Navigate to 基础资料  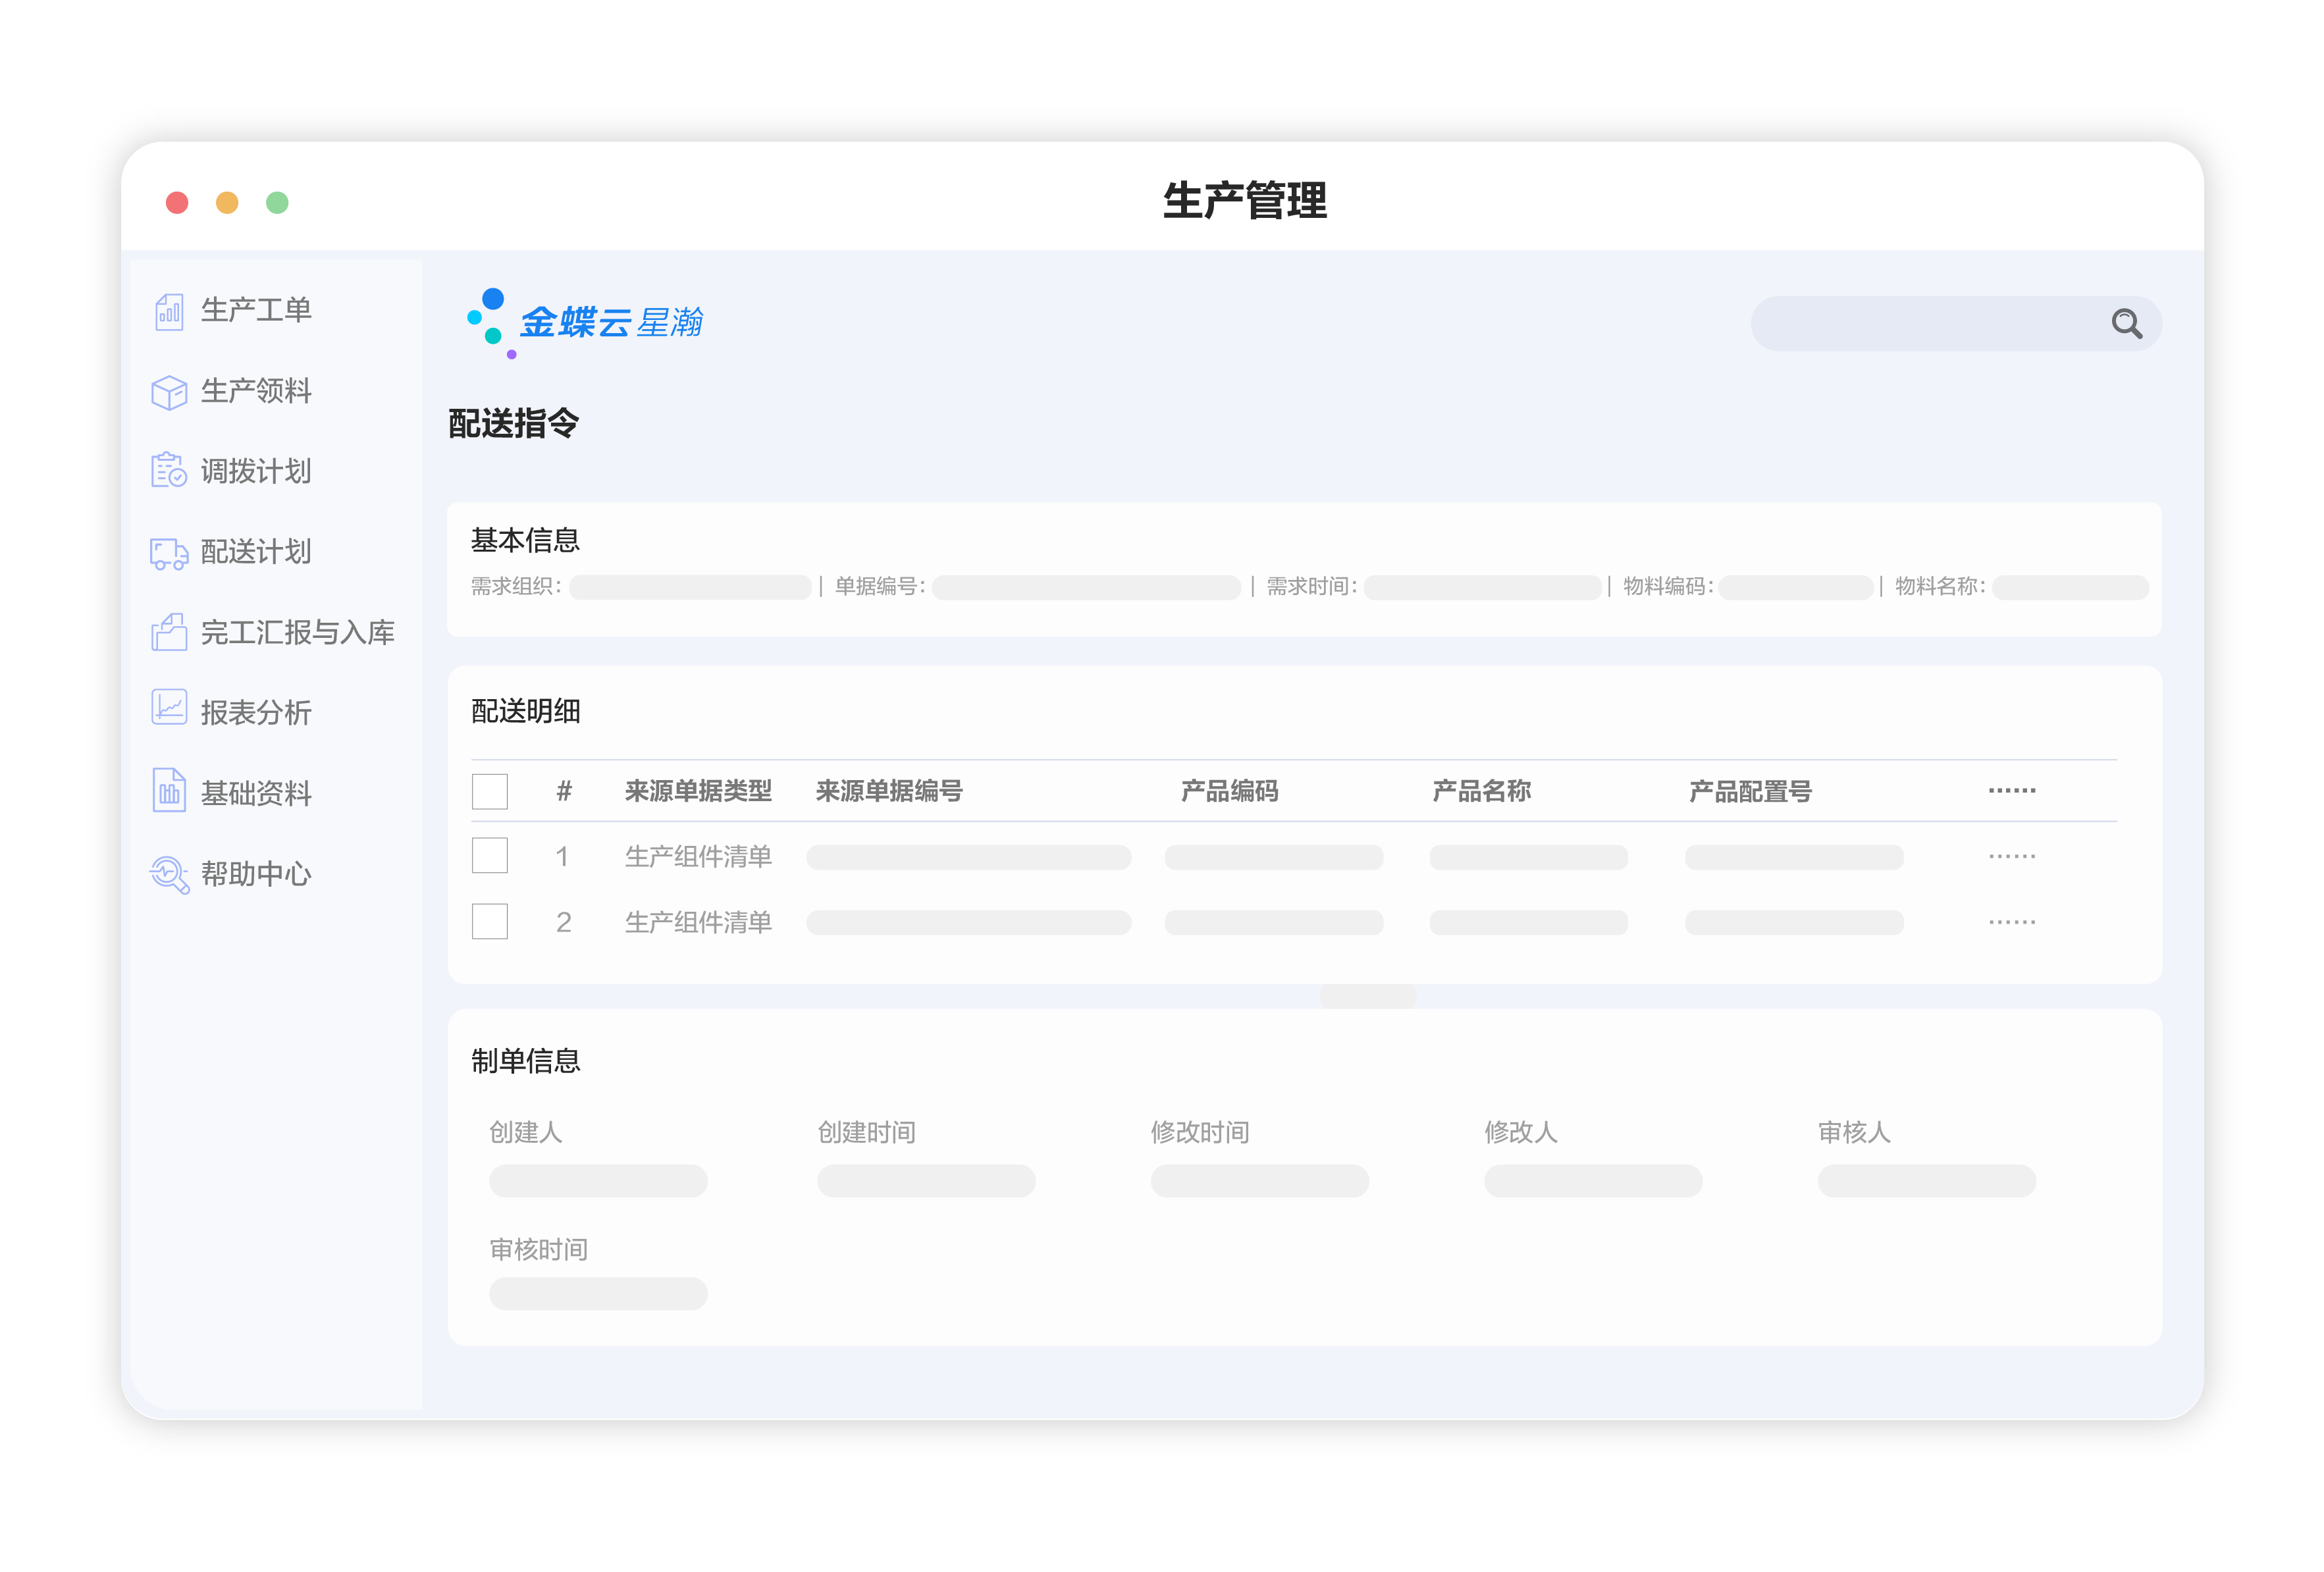click(256, 794)
